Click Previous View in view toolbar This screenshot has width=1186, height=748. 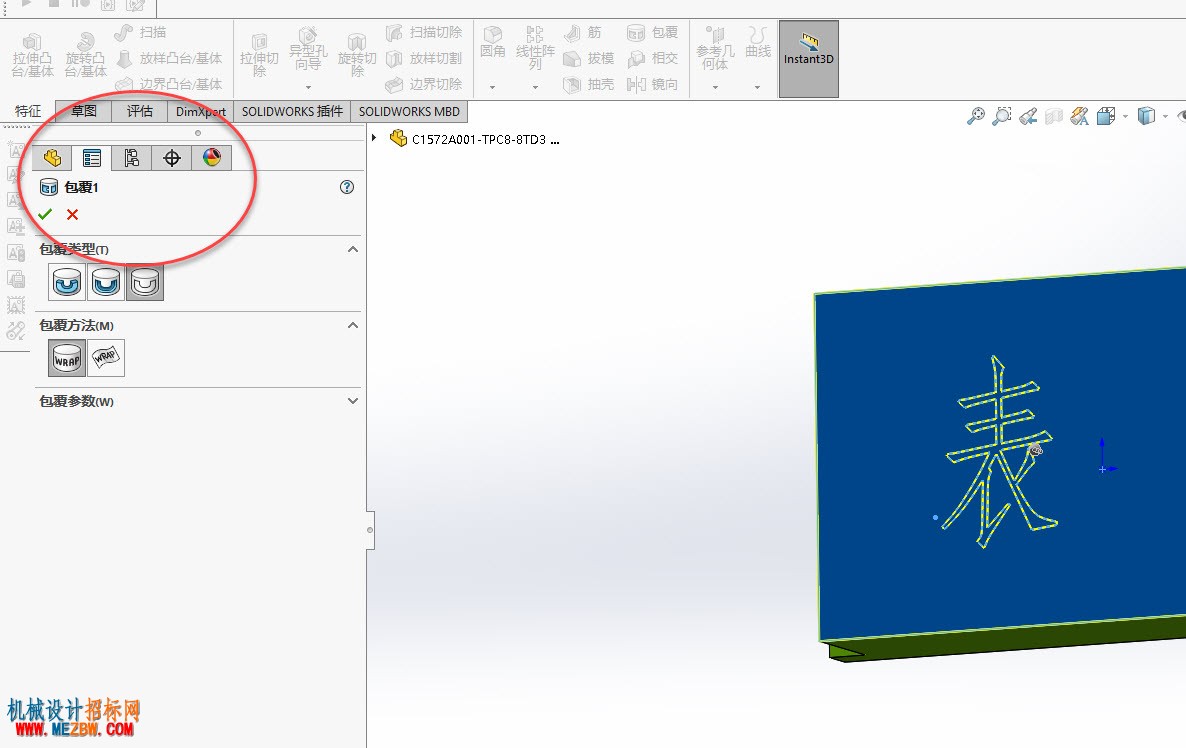(1028, 116)
